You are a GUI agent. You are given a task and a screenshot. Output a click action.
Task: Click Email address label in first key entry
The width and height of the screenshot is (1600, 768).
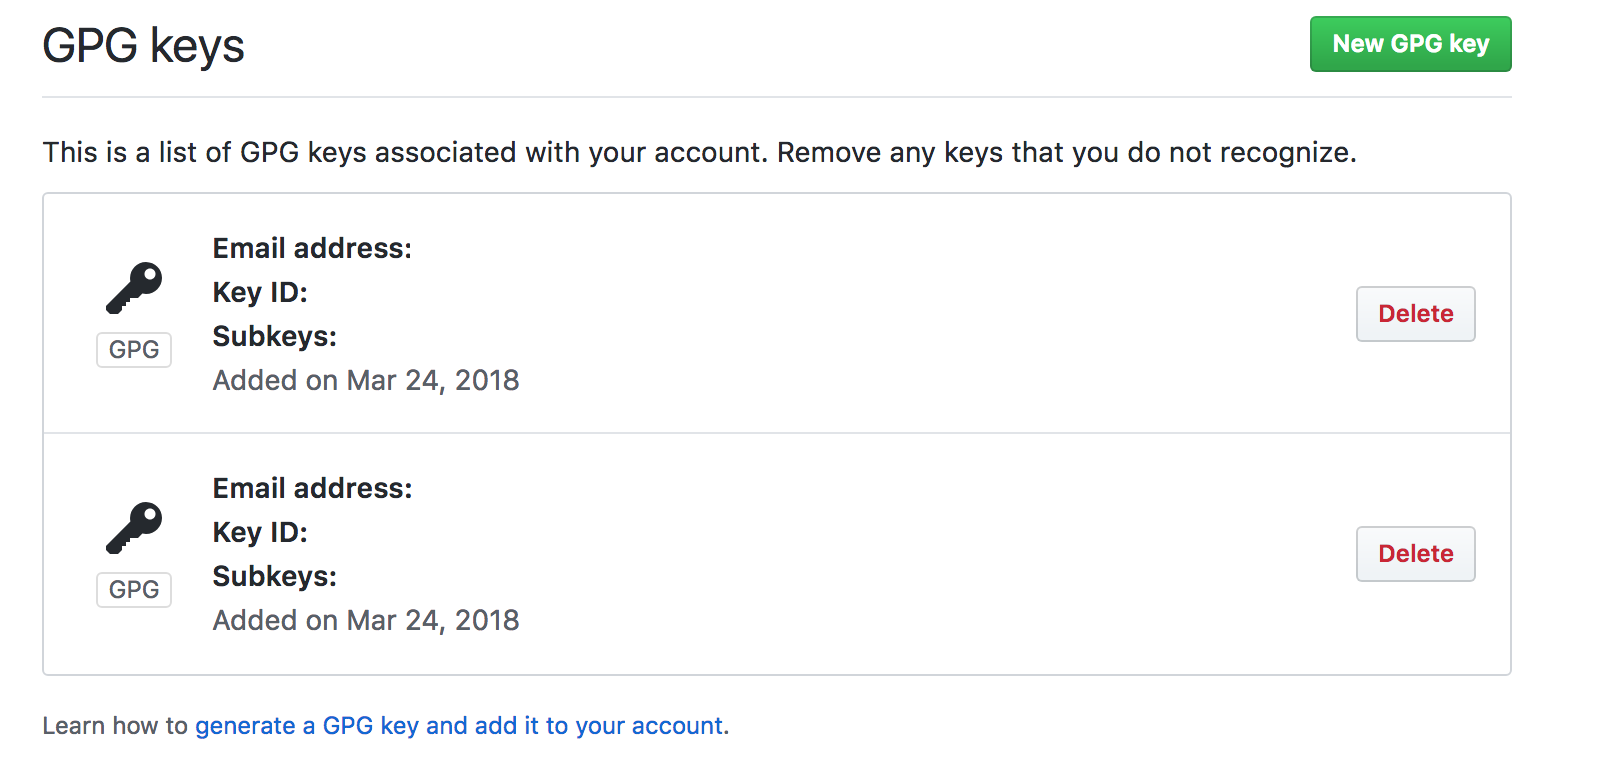pyautogui.click(x=312, y=248)
